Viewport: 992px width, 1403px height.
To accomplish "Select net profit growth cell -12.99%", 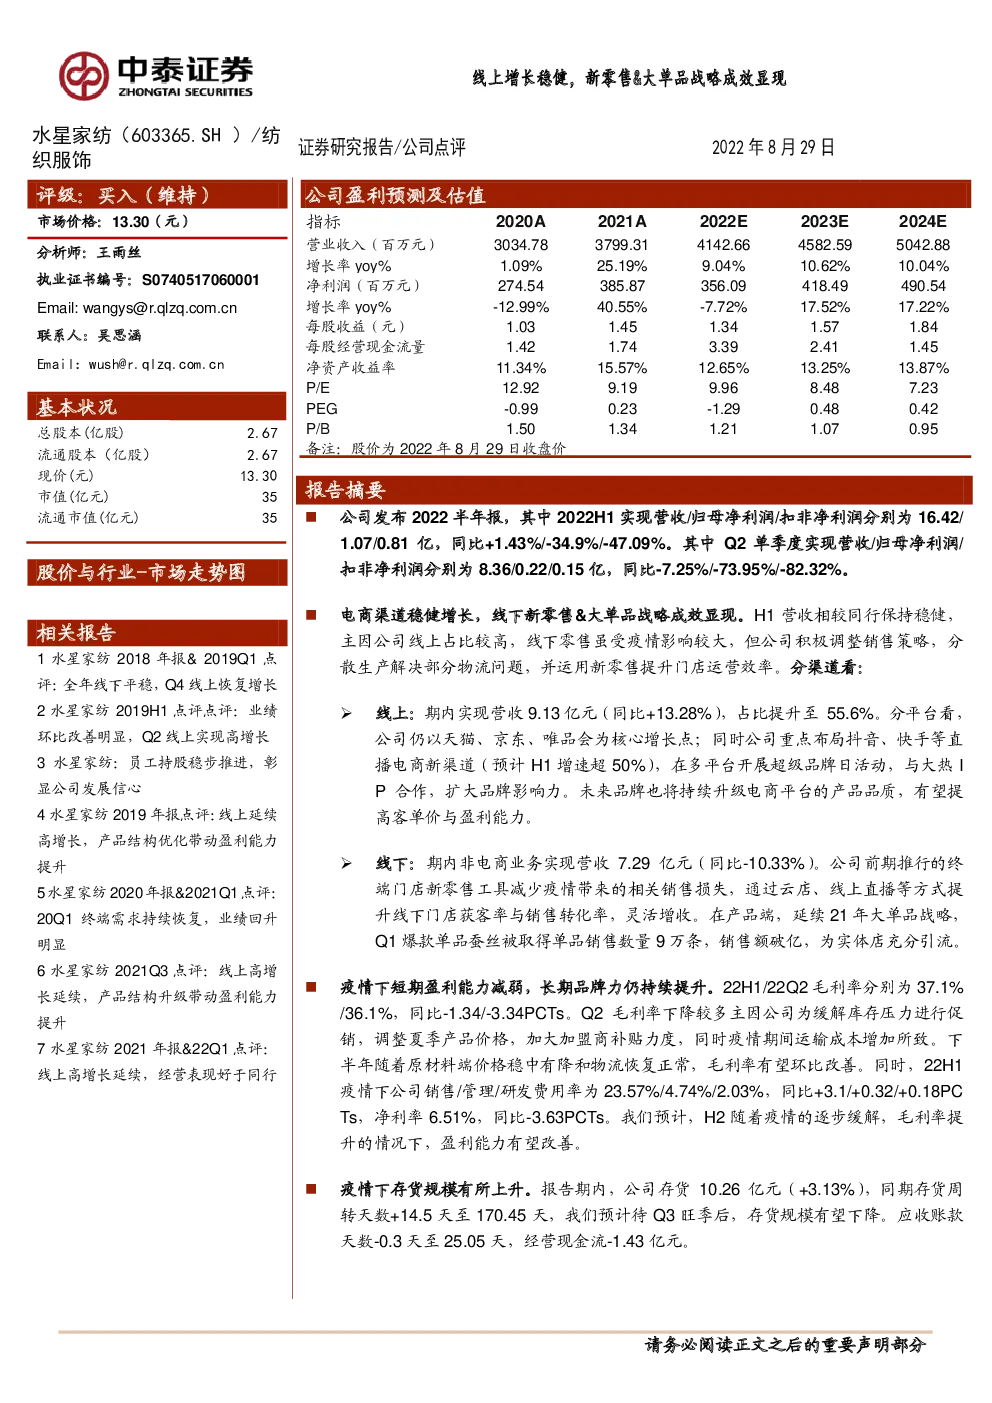I will tap(521, 307).
